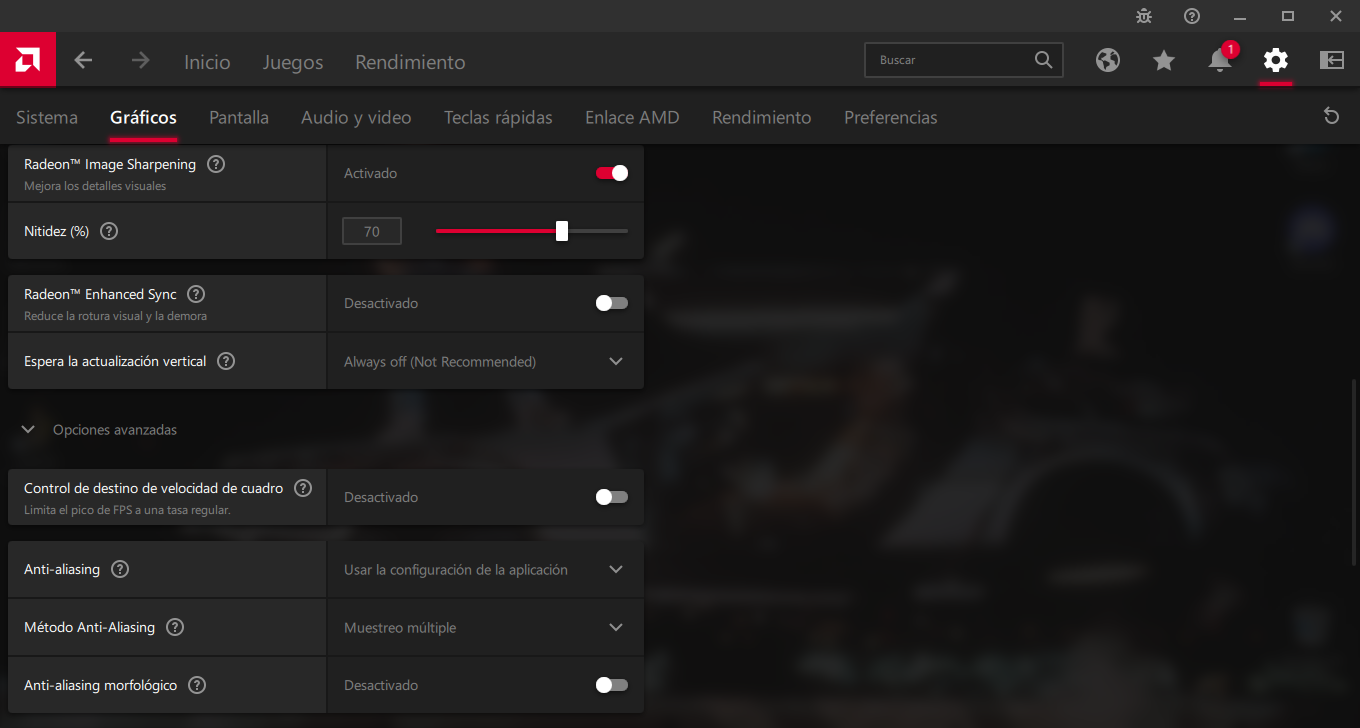1360x728 pixels.
Task: Click the Nitidez slider track
Action: (532, 231)
